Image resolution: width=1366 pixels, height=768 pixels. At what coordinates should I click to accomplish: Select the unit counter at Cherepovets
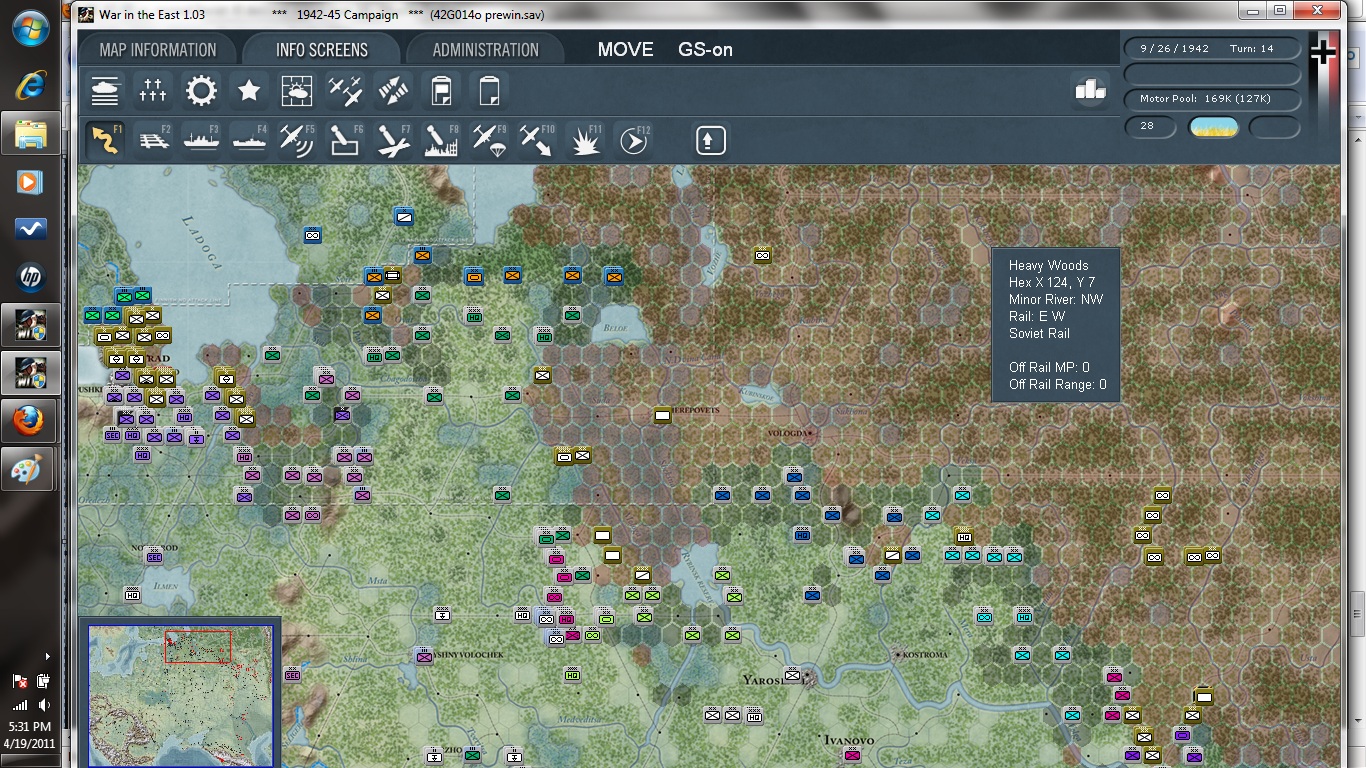click(662, 416)
